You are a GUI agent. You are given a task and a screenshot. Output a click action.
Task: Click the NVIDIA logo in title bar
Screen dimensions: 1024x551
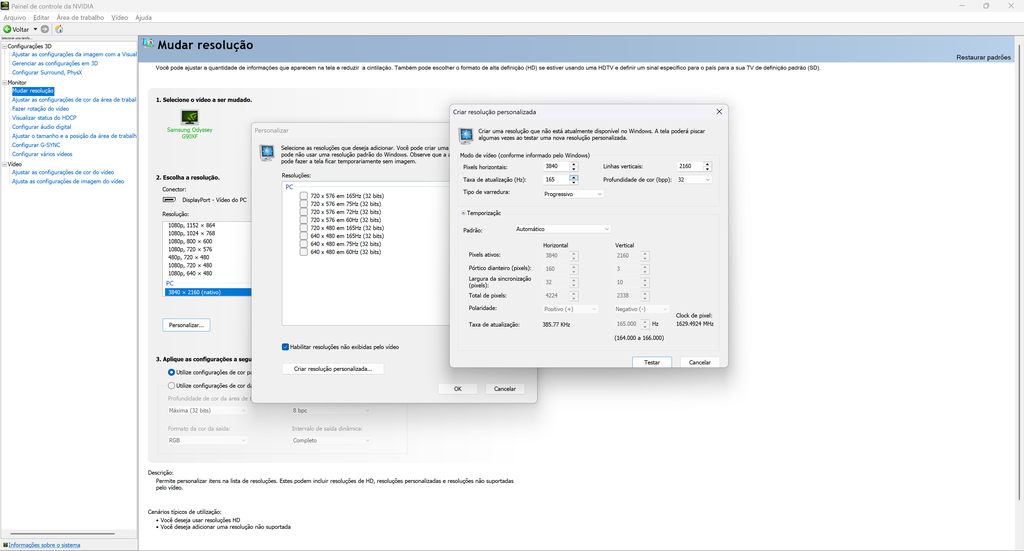pos(5,5)
